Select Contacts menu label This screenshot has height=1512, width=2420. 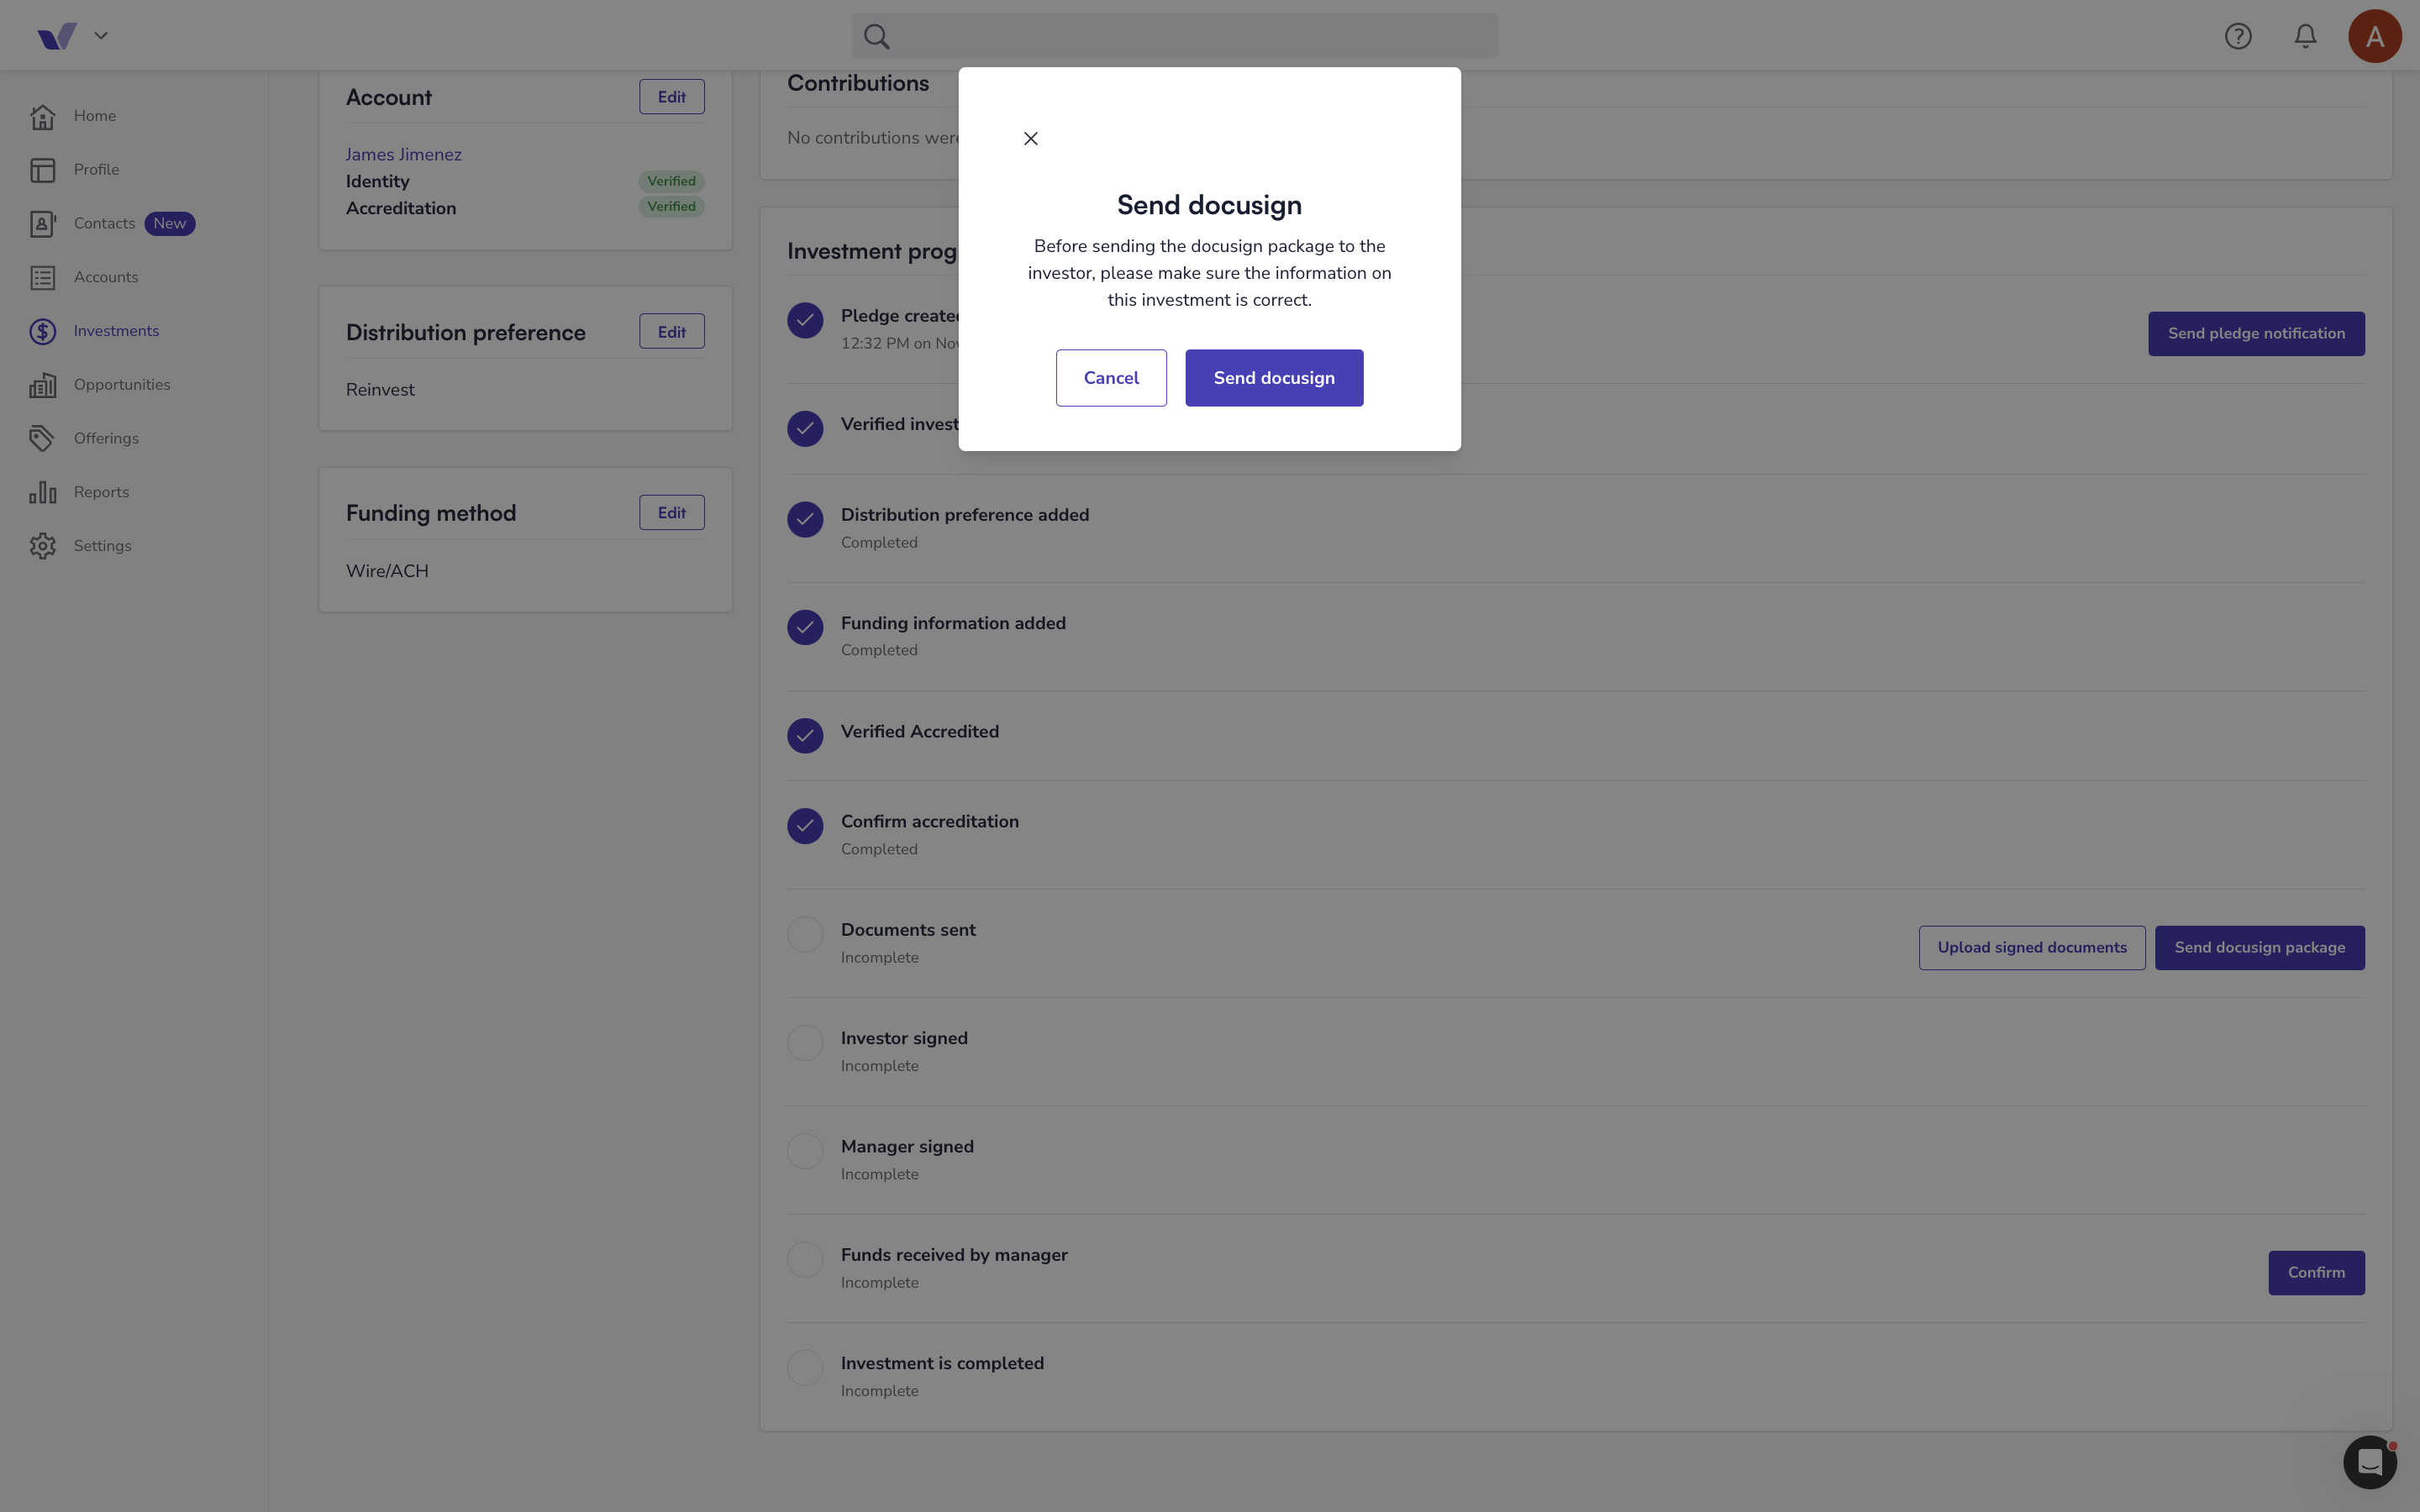(104, 224)
